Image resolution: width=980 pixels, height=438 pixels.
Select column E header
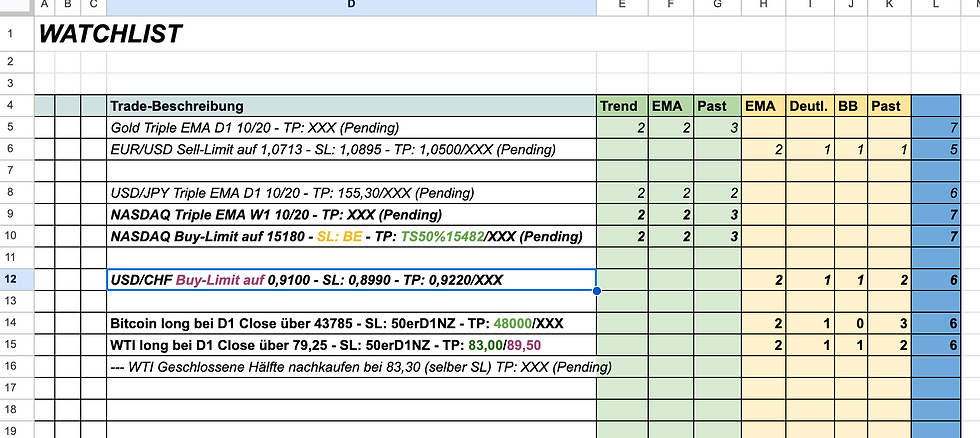622,5
